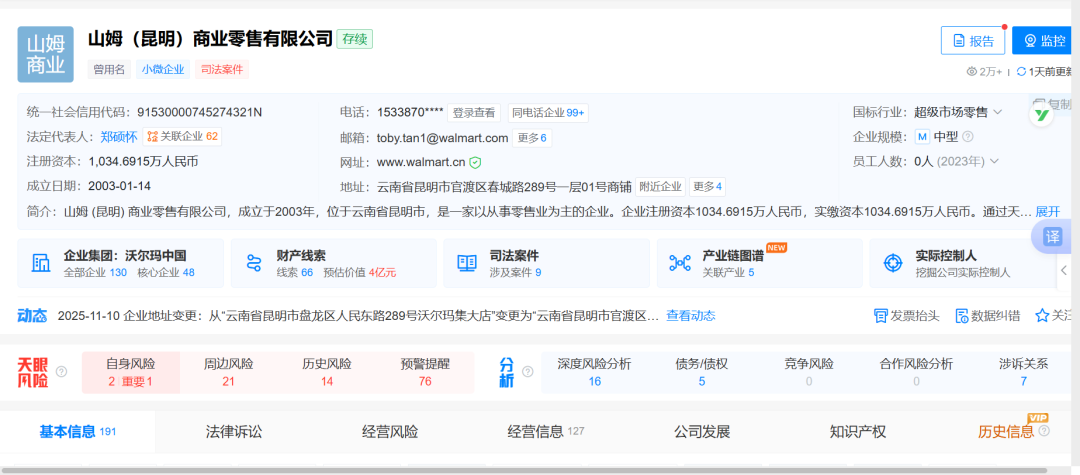Switch to 公司发展 tab
Viewport: 1080px width, 475px height.
tap(702, 432)
